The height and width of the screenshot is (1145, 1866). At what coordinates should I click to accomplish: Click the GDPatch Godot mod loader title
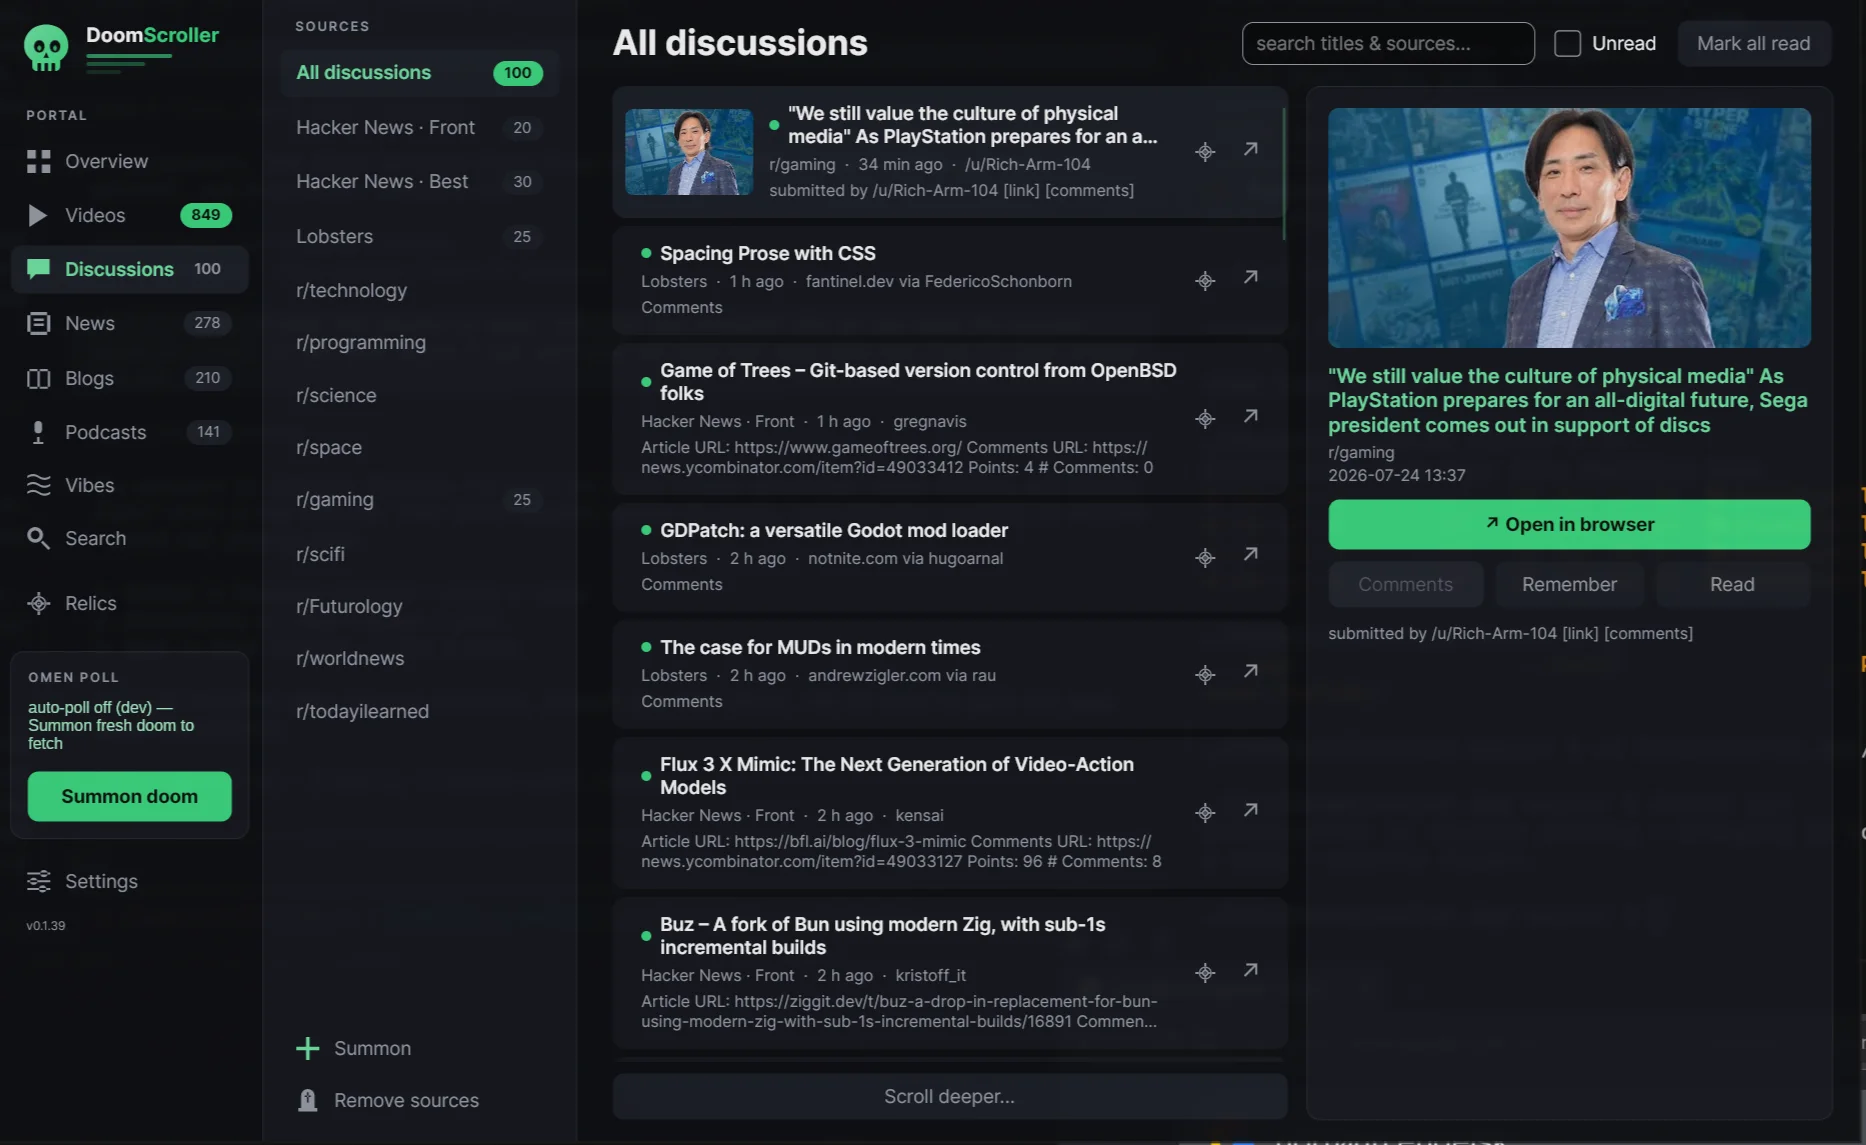pyautogui.click(x=834, y=530)
